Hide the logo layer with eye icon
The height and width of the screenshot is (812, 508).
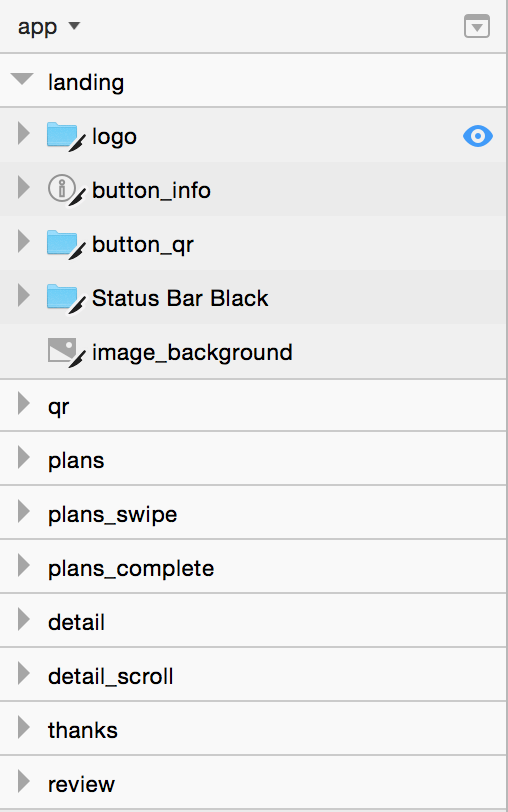click(x=477, y=136)
